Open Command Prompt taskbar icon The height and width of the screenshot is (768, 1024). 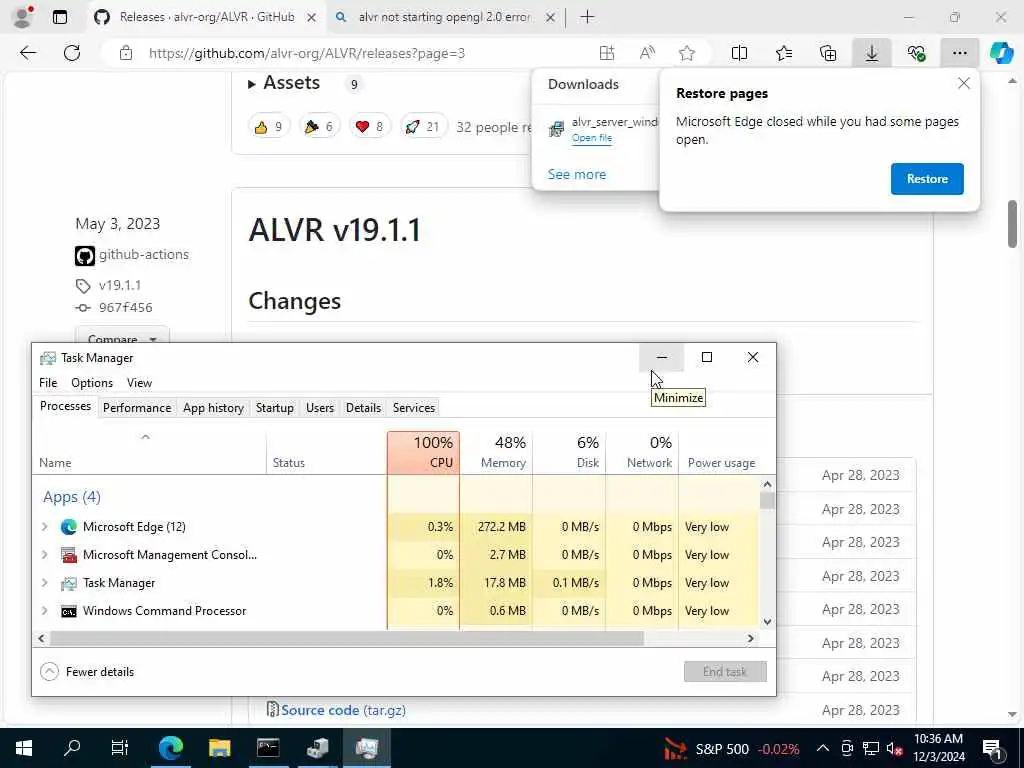[x=268, y=748]
